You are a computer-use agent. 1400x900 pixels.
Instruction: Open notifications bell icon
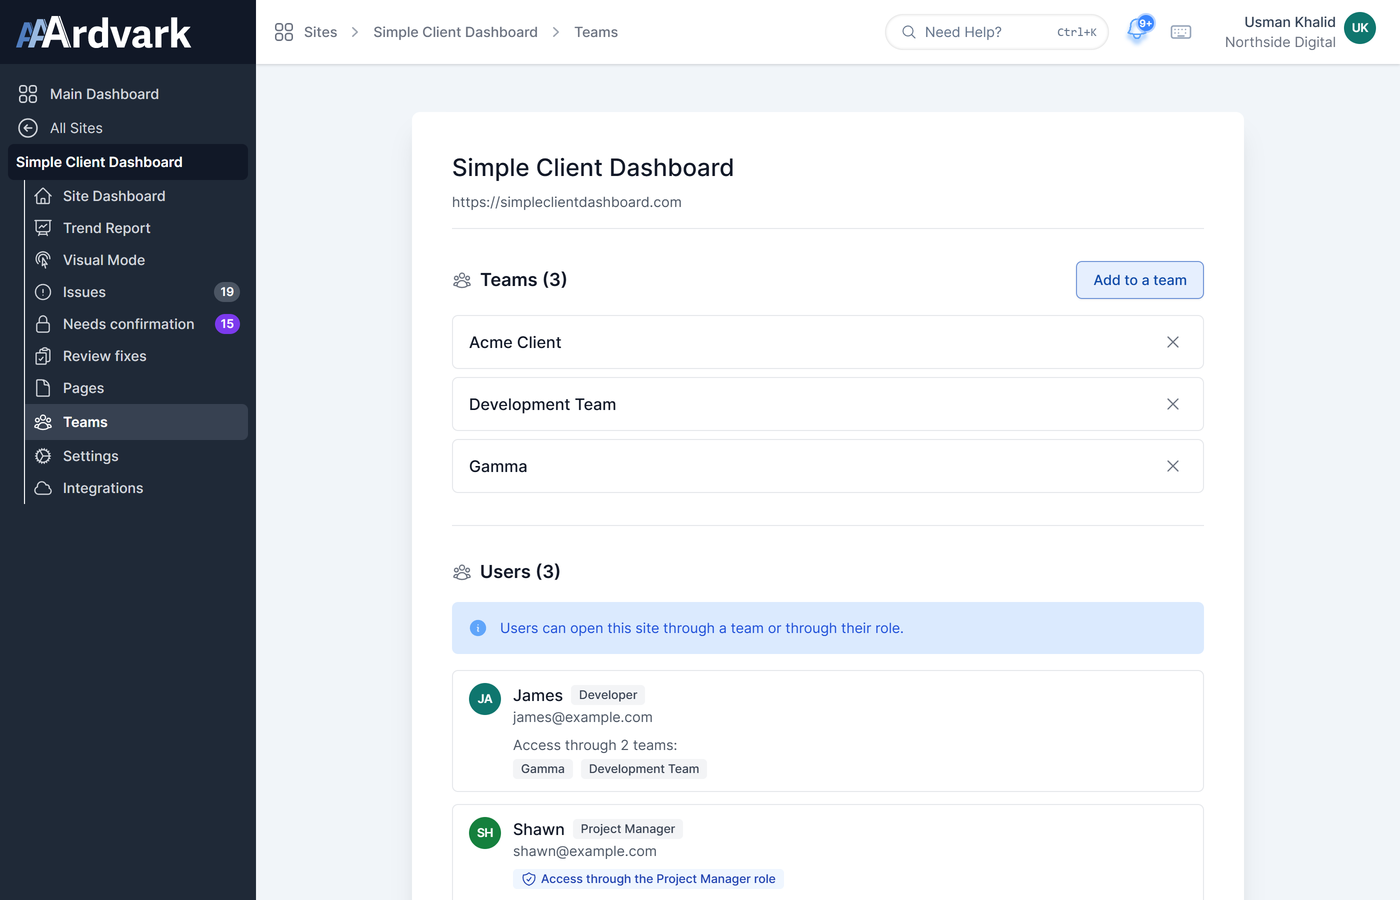click(1137, 31)
